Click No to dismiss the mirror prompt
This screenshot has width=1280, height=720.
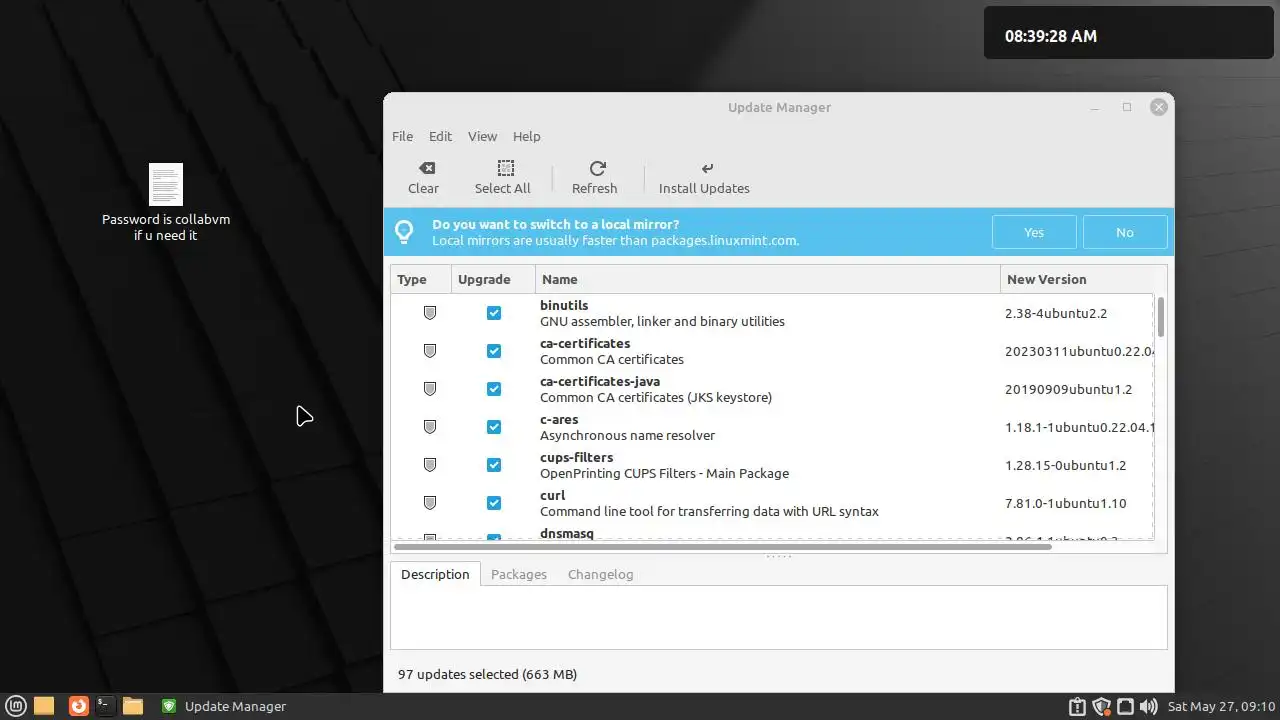click(x=1125, y=232)
